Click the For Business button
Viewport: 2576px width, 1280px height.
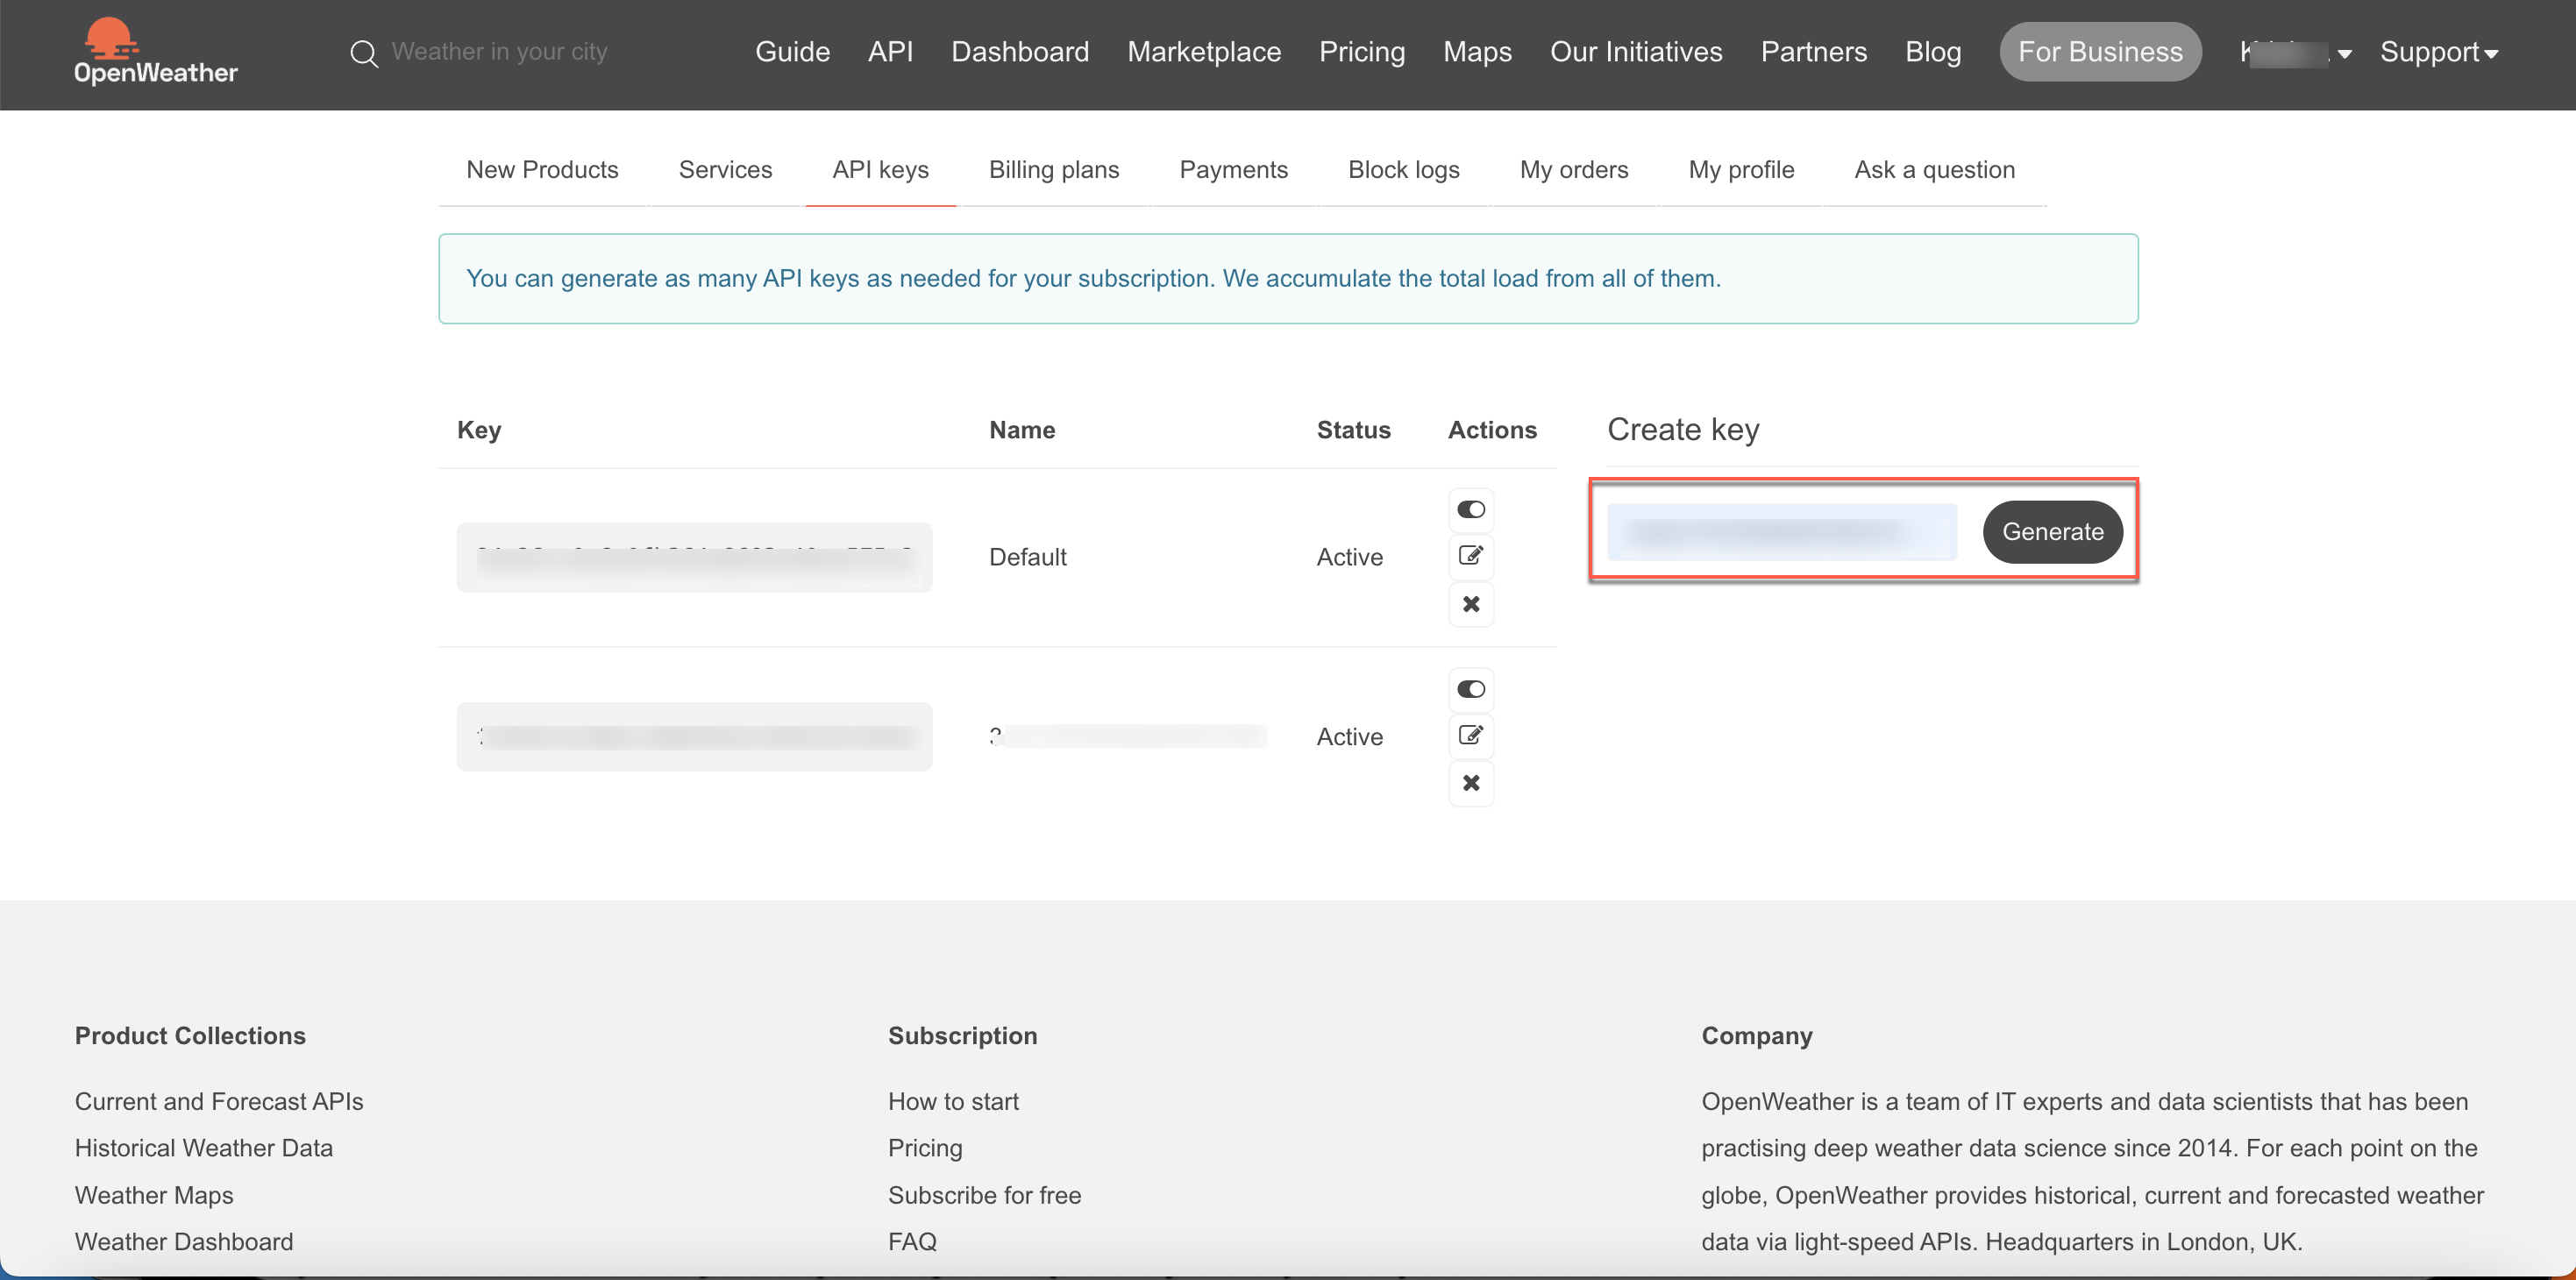pos(2100,52)
